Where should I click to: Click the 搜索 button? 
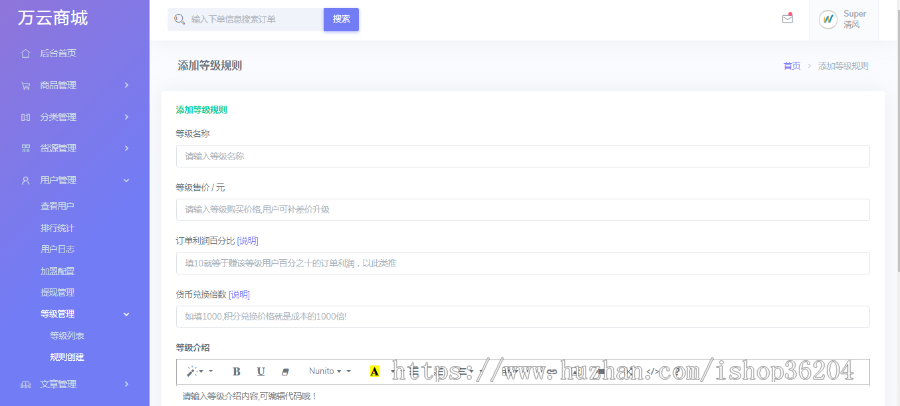coord(342,19)
